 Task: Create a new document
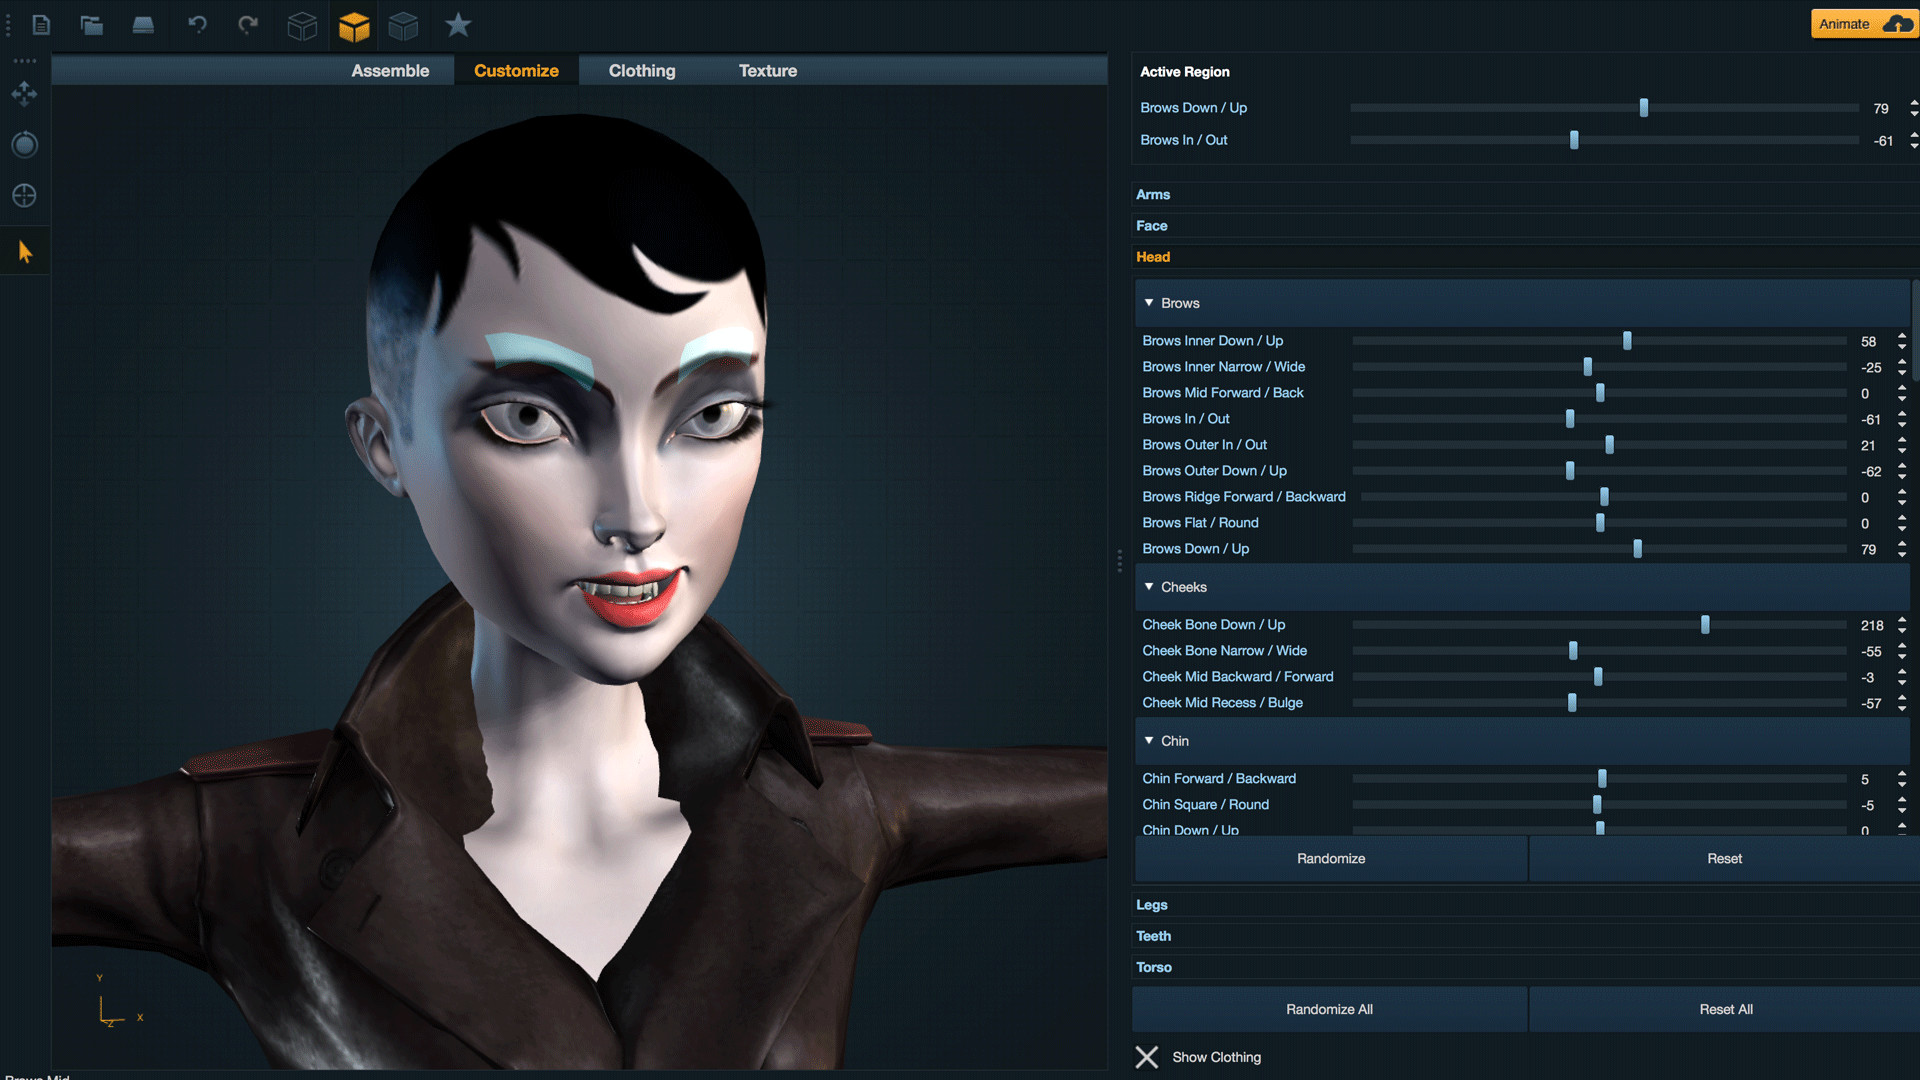41,25
